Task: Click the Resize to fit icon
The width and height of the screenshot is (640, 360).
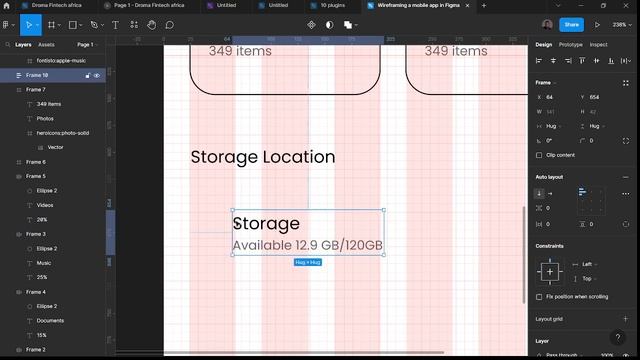Action: tap(626, 83)
